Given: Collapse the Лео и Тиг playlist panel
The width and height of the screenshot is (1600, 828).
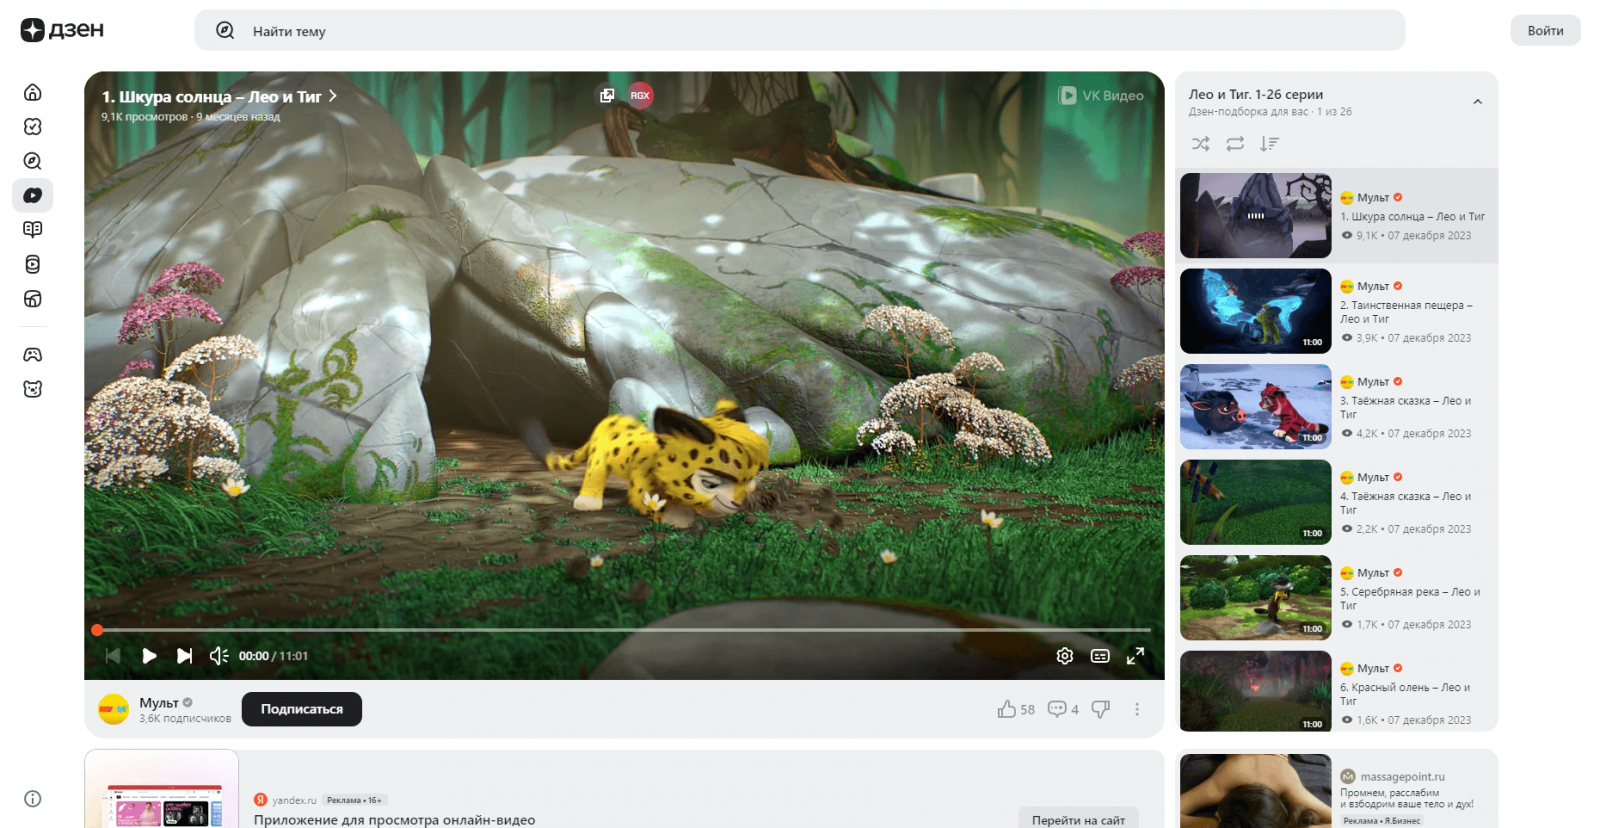Looking at the screenshot, I should point(1477,102).
